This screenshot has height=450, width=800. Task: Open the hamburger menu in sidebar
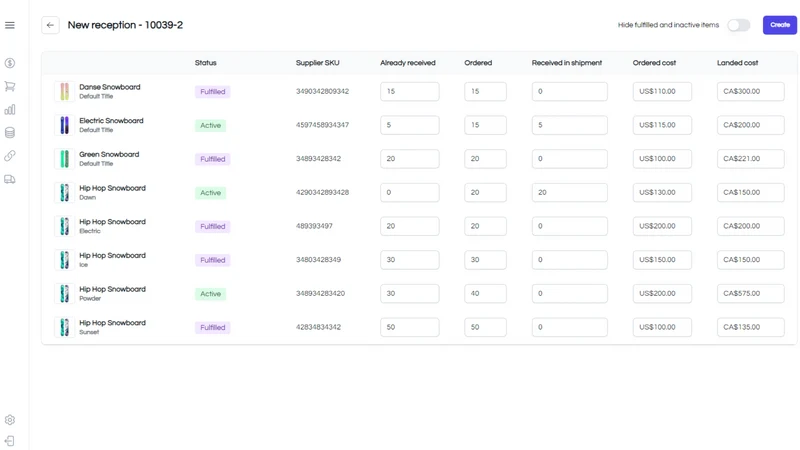(10, 25)
